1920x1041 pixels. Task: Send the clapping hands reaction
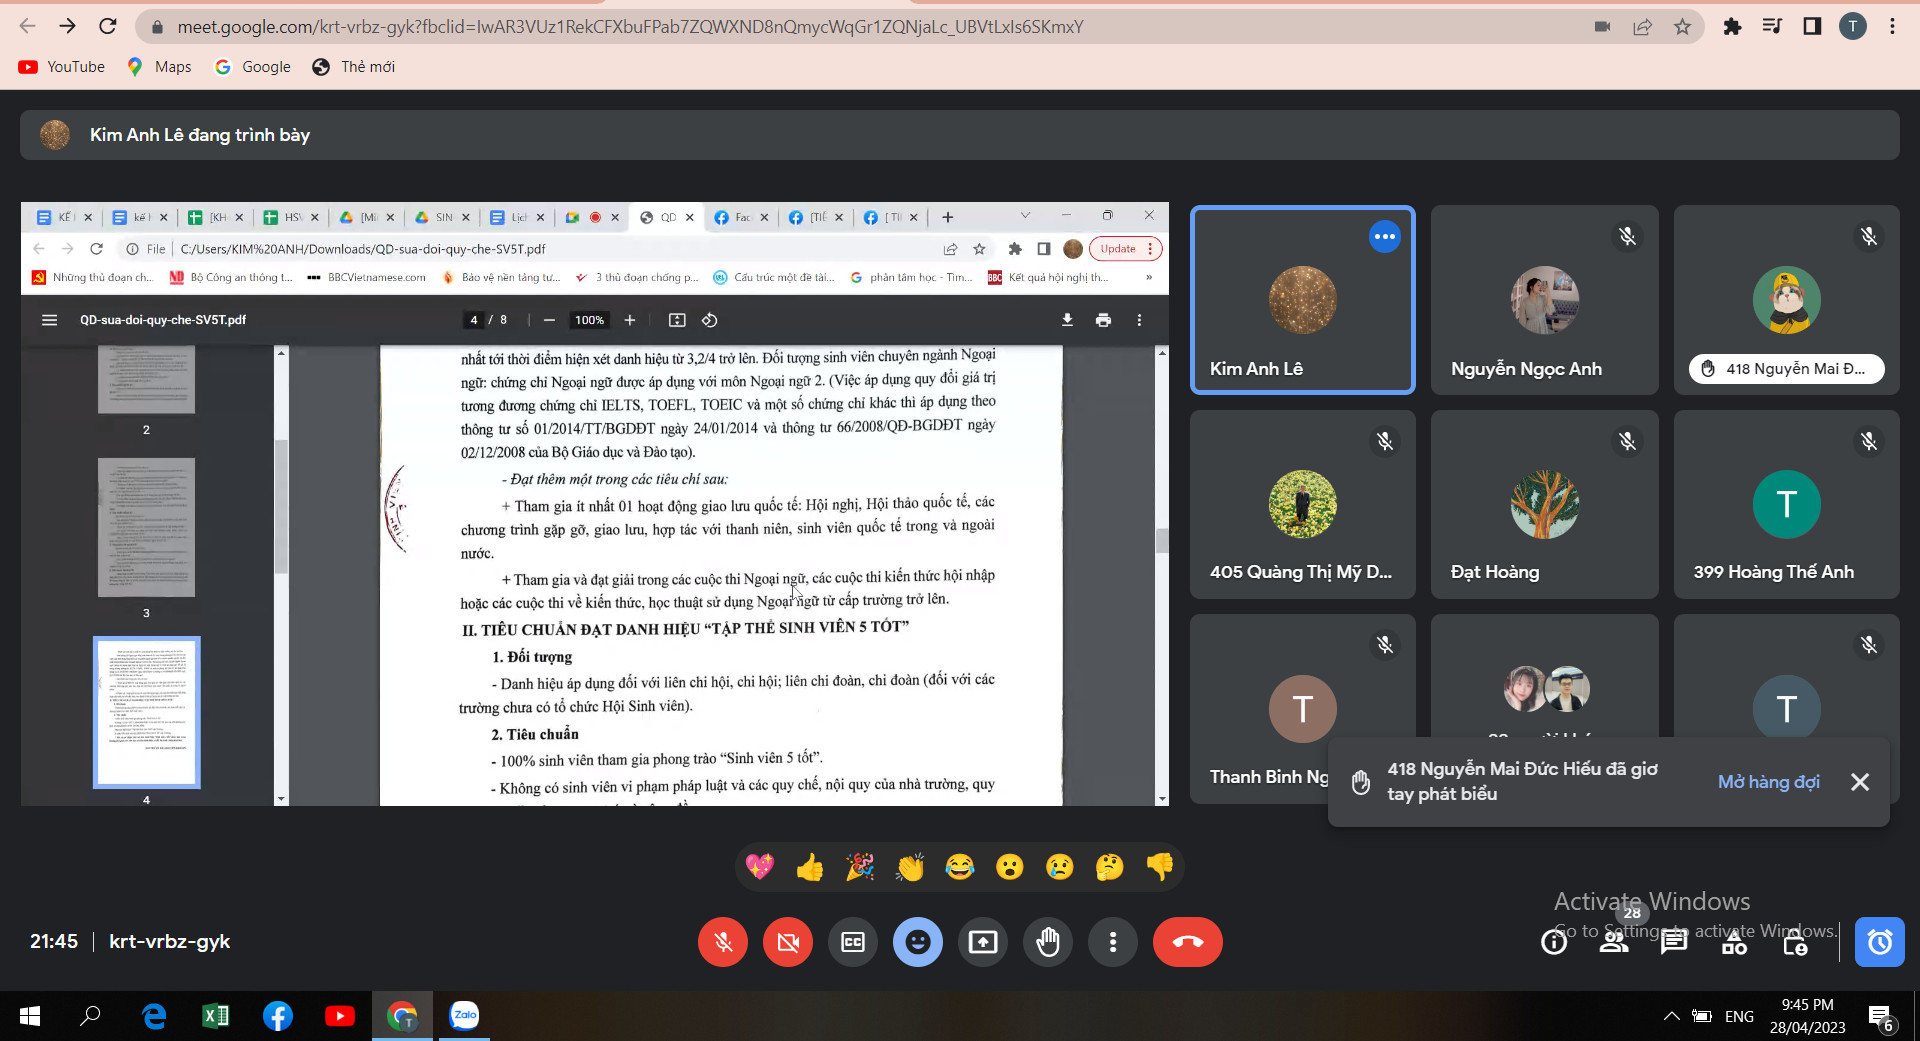click(910, 866)
